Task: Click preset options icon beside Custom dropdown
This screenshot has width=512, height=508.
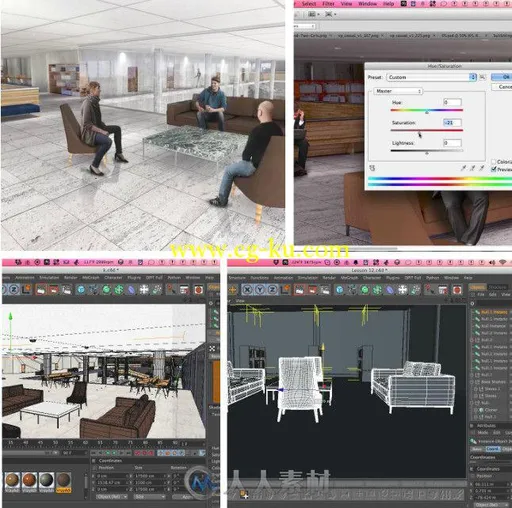Action: point(482,77)
